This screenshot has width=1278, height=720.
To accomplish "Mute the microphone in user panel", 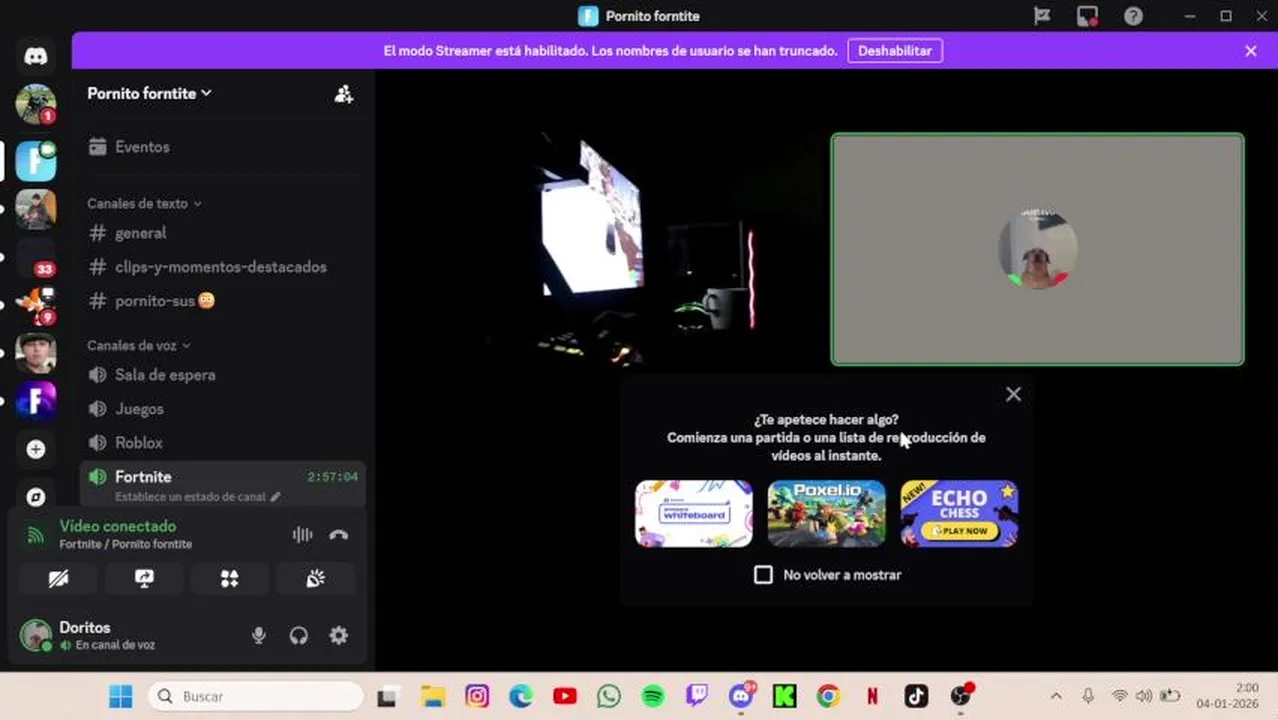I will point(259,635).
